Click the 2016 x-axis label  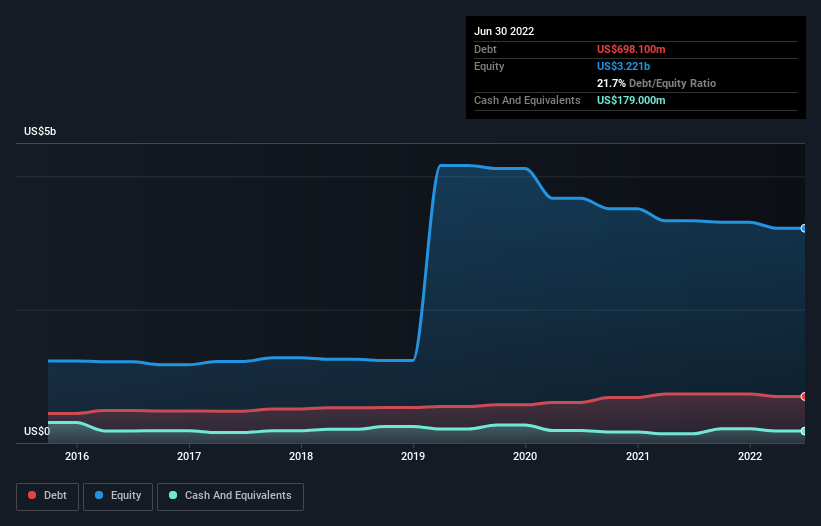pos(77,456)
